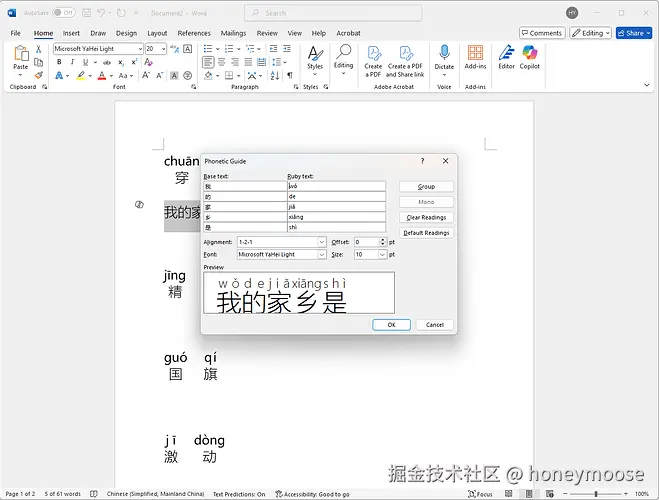The height and width of the screenshot is (500, 659).
Task: Toggle Center paragraph alignment
Action: (x=221, y=62)
